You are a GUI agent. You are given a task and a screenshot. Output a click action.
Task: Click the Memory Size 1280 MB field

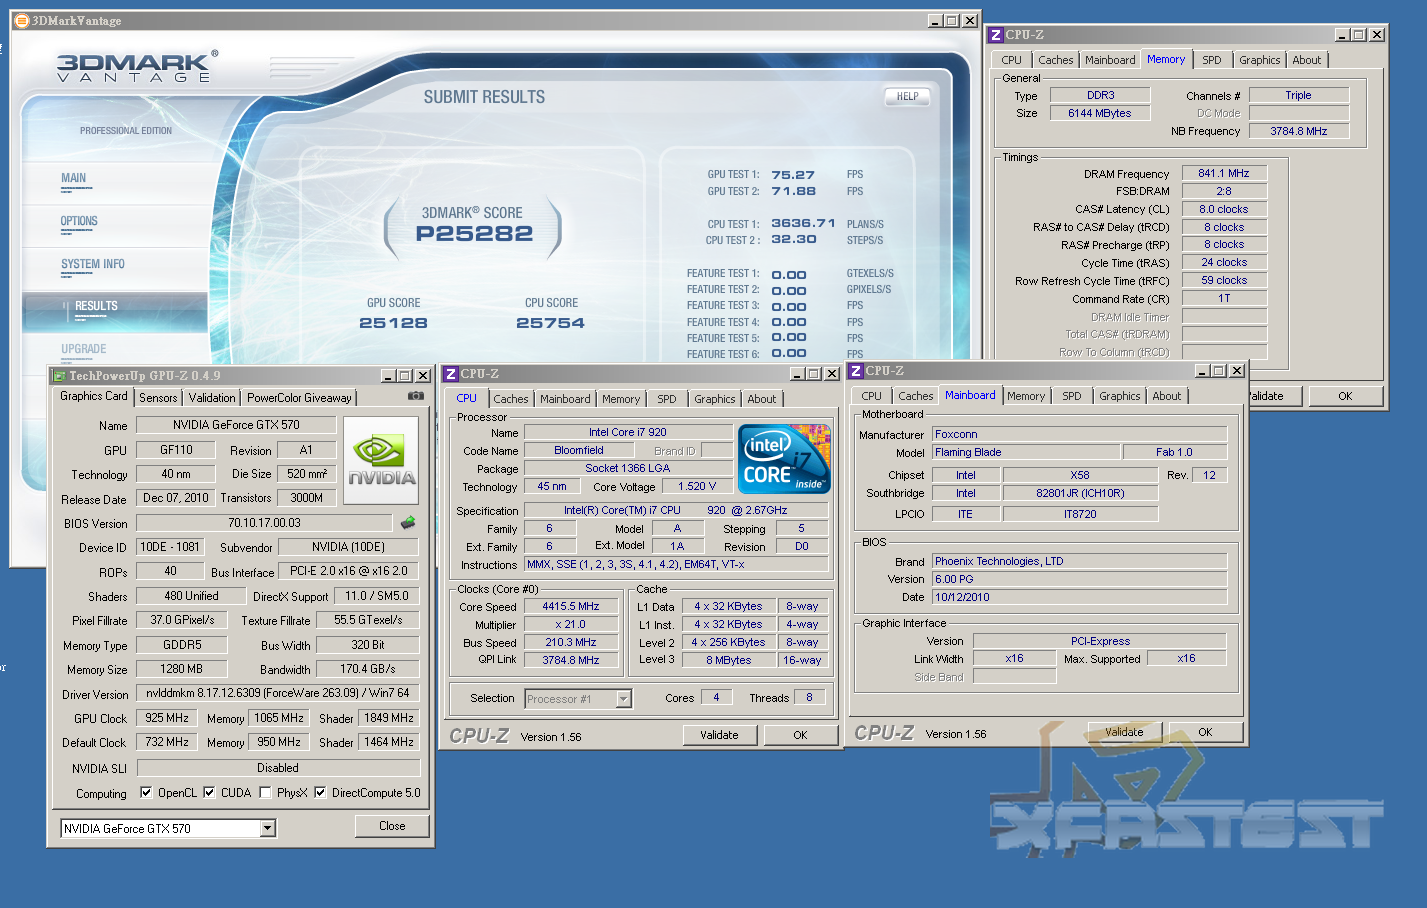click(181, 669)
